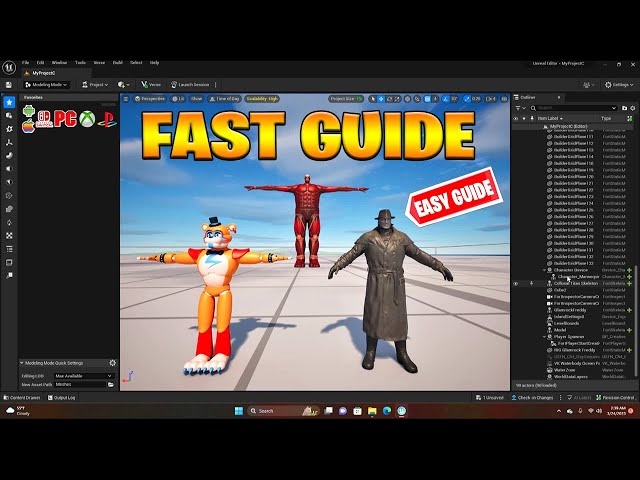Click the Show viewport button
Viewport: 640px width, 480px height.
tap(197, 99)
